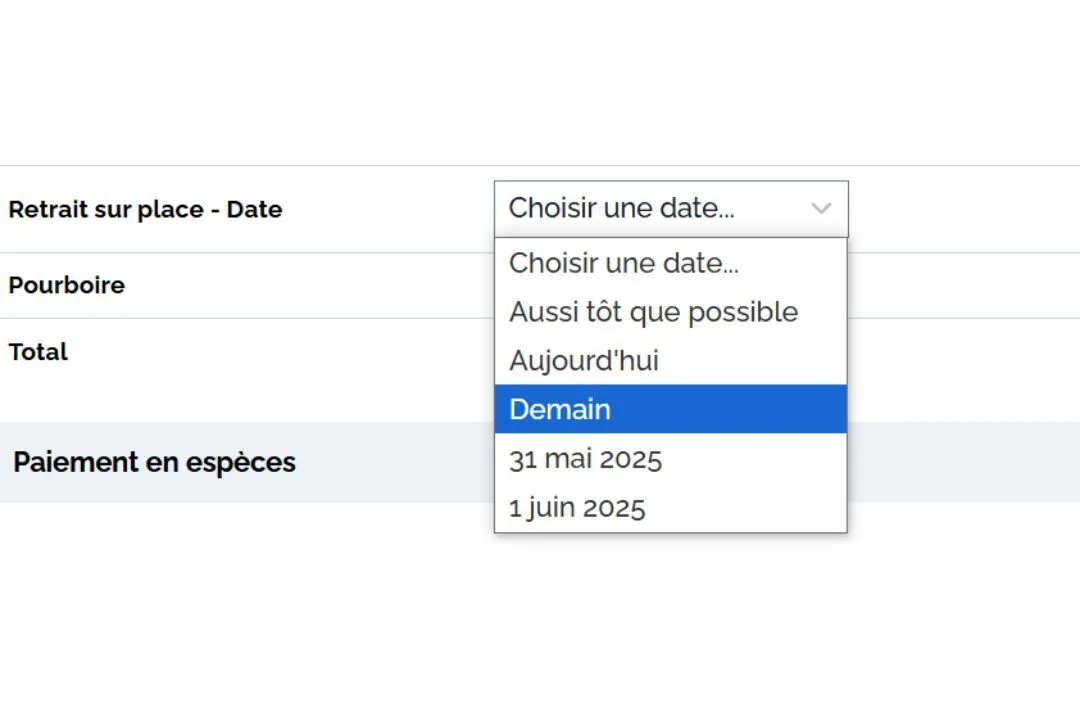Set pickup to today via Aujourd'hui entry
The height and width of the screenshot is (720, 1080).
tap(671, 360)
